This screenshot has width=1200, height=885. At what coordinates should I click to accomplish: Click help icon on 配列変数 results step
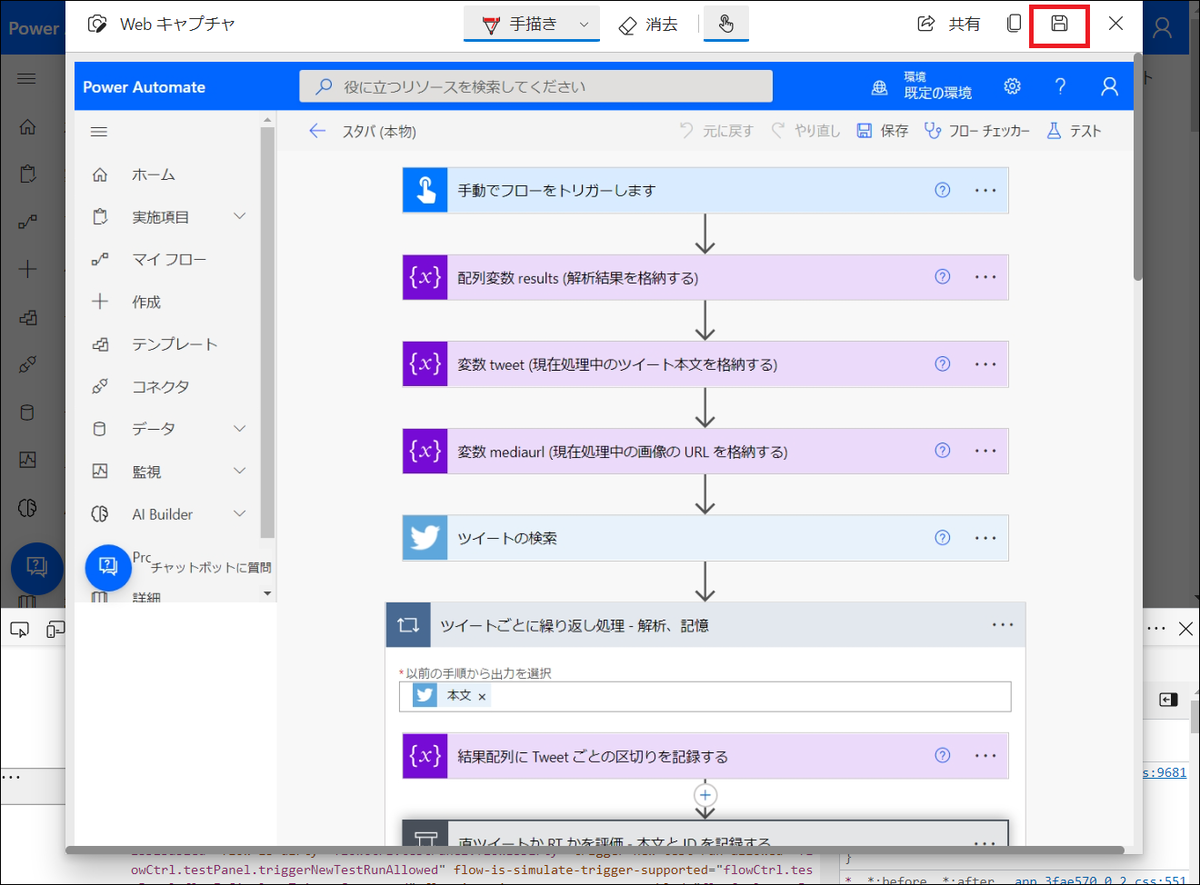[x=942, y=277]
